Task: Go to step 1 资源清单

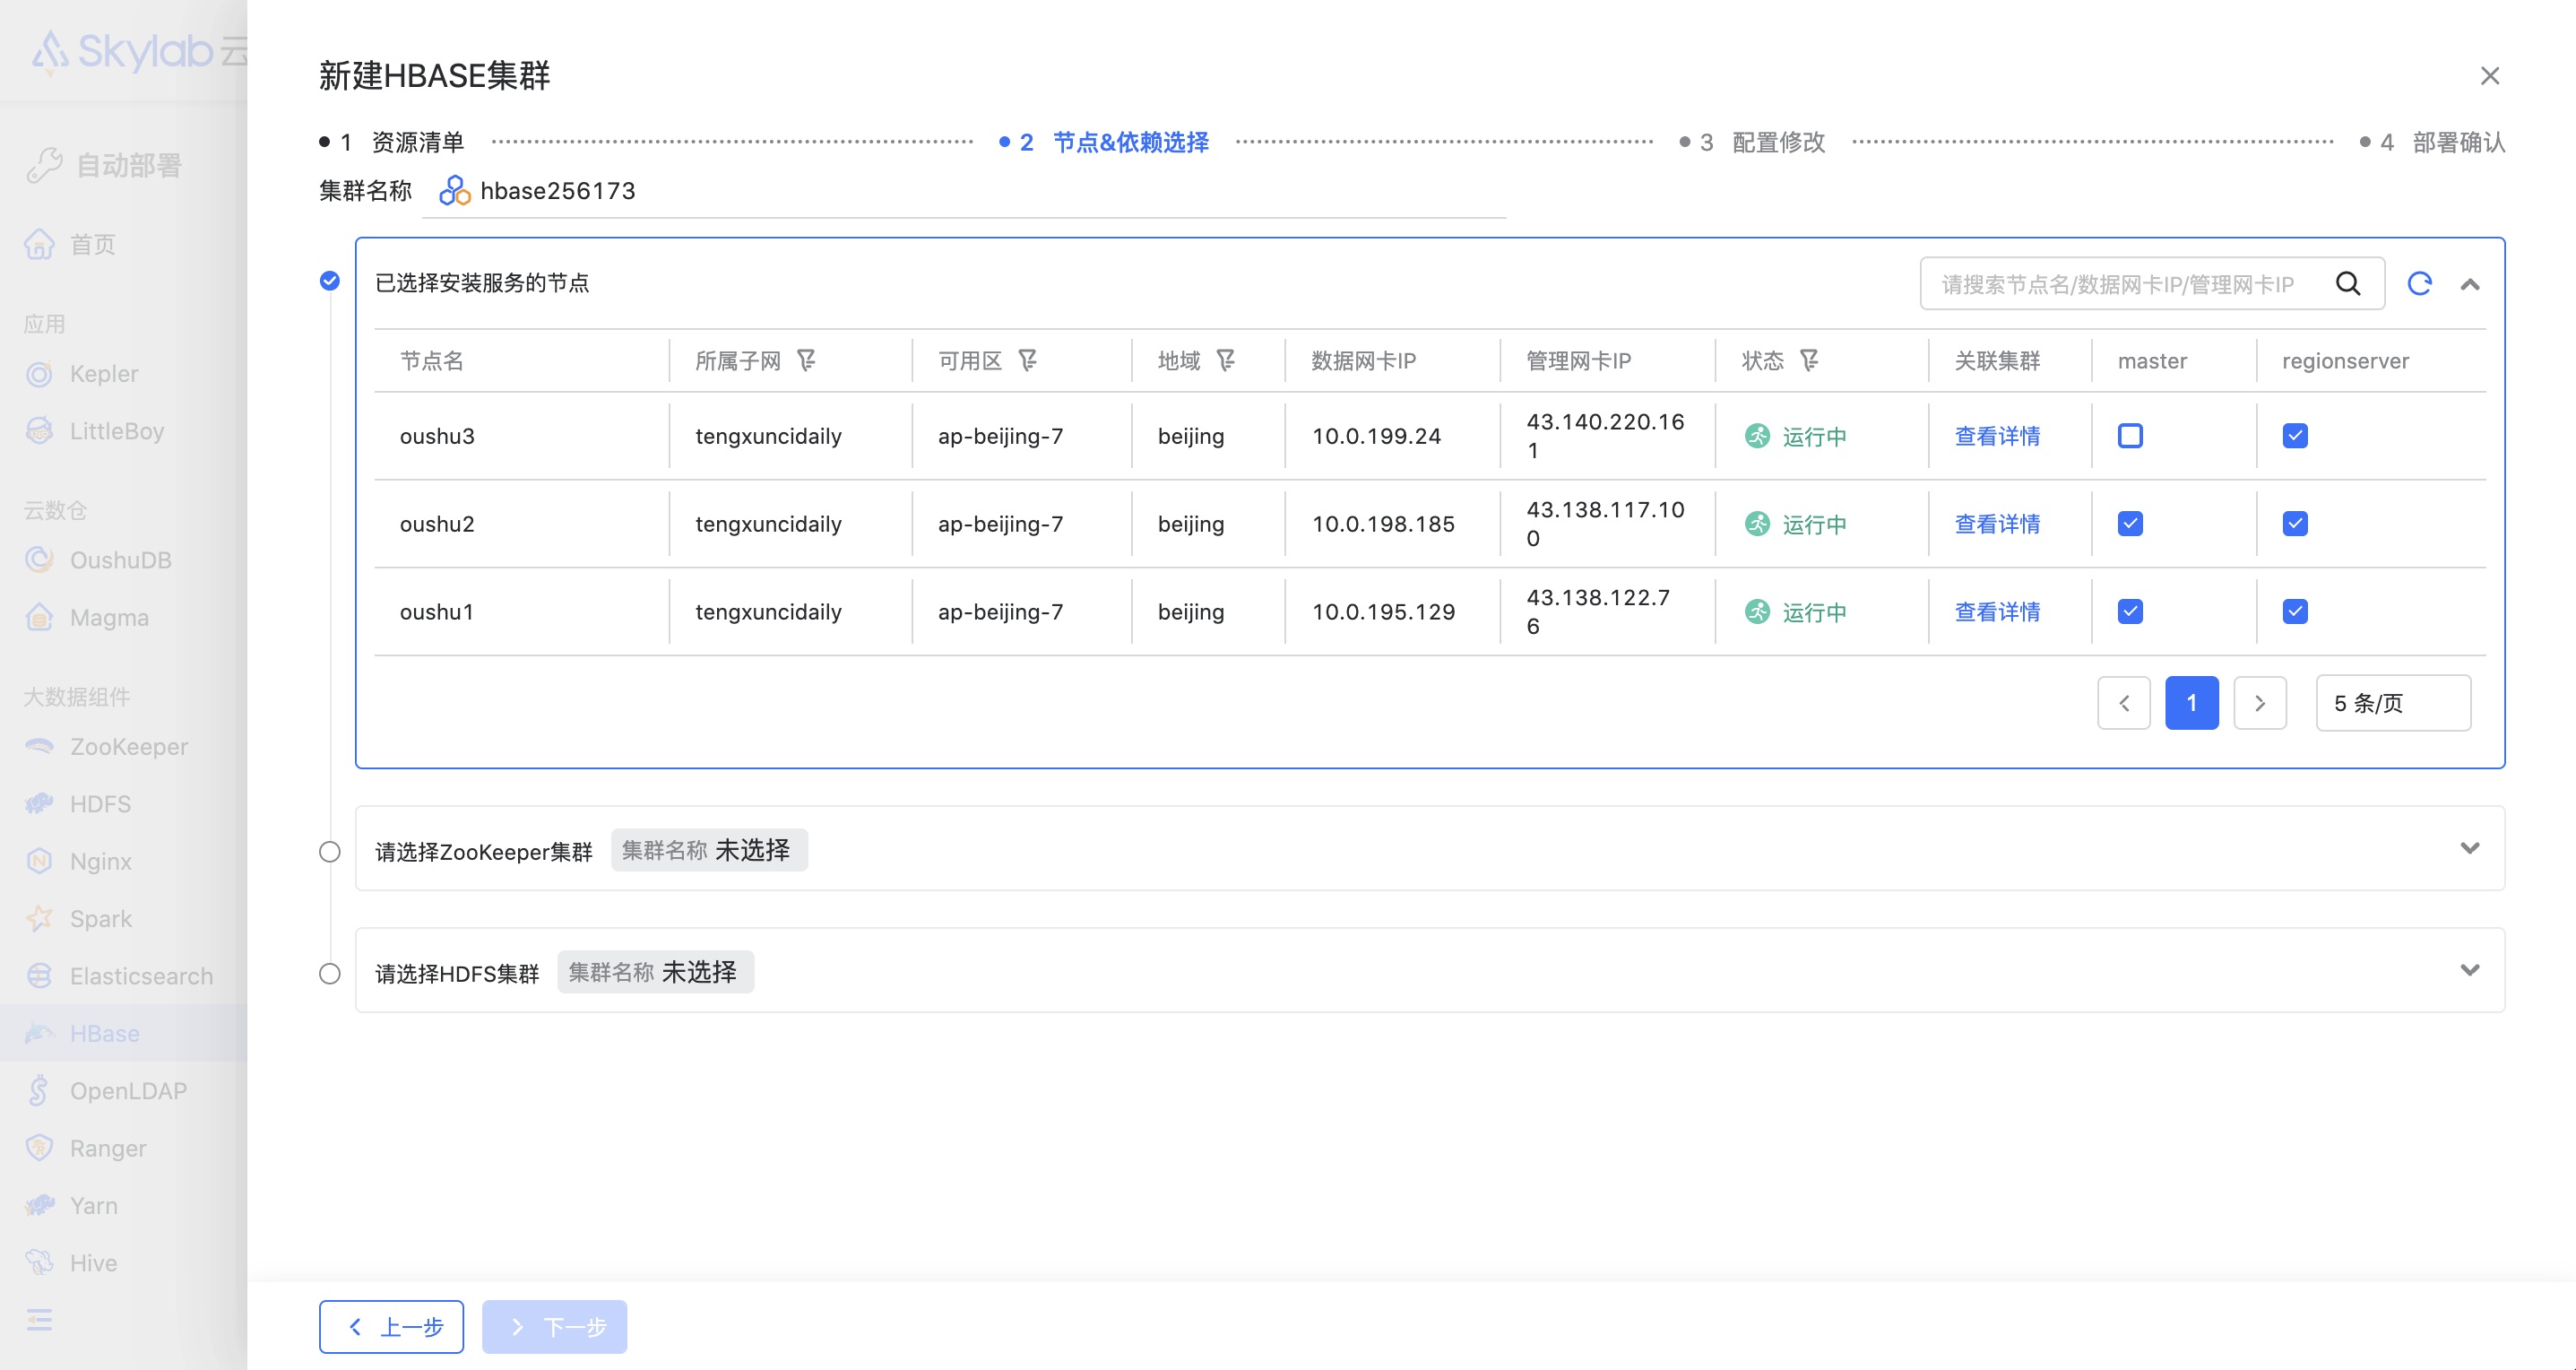Action: (392, 142)
